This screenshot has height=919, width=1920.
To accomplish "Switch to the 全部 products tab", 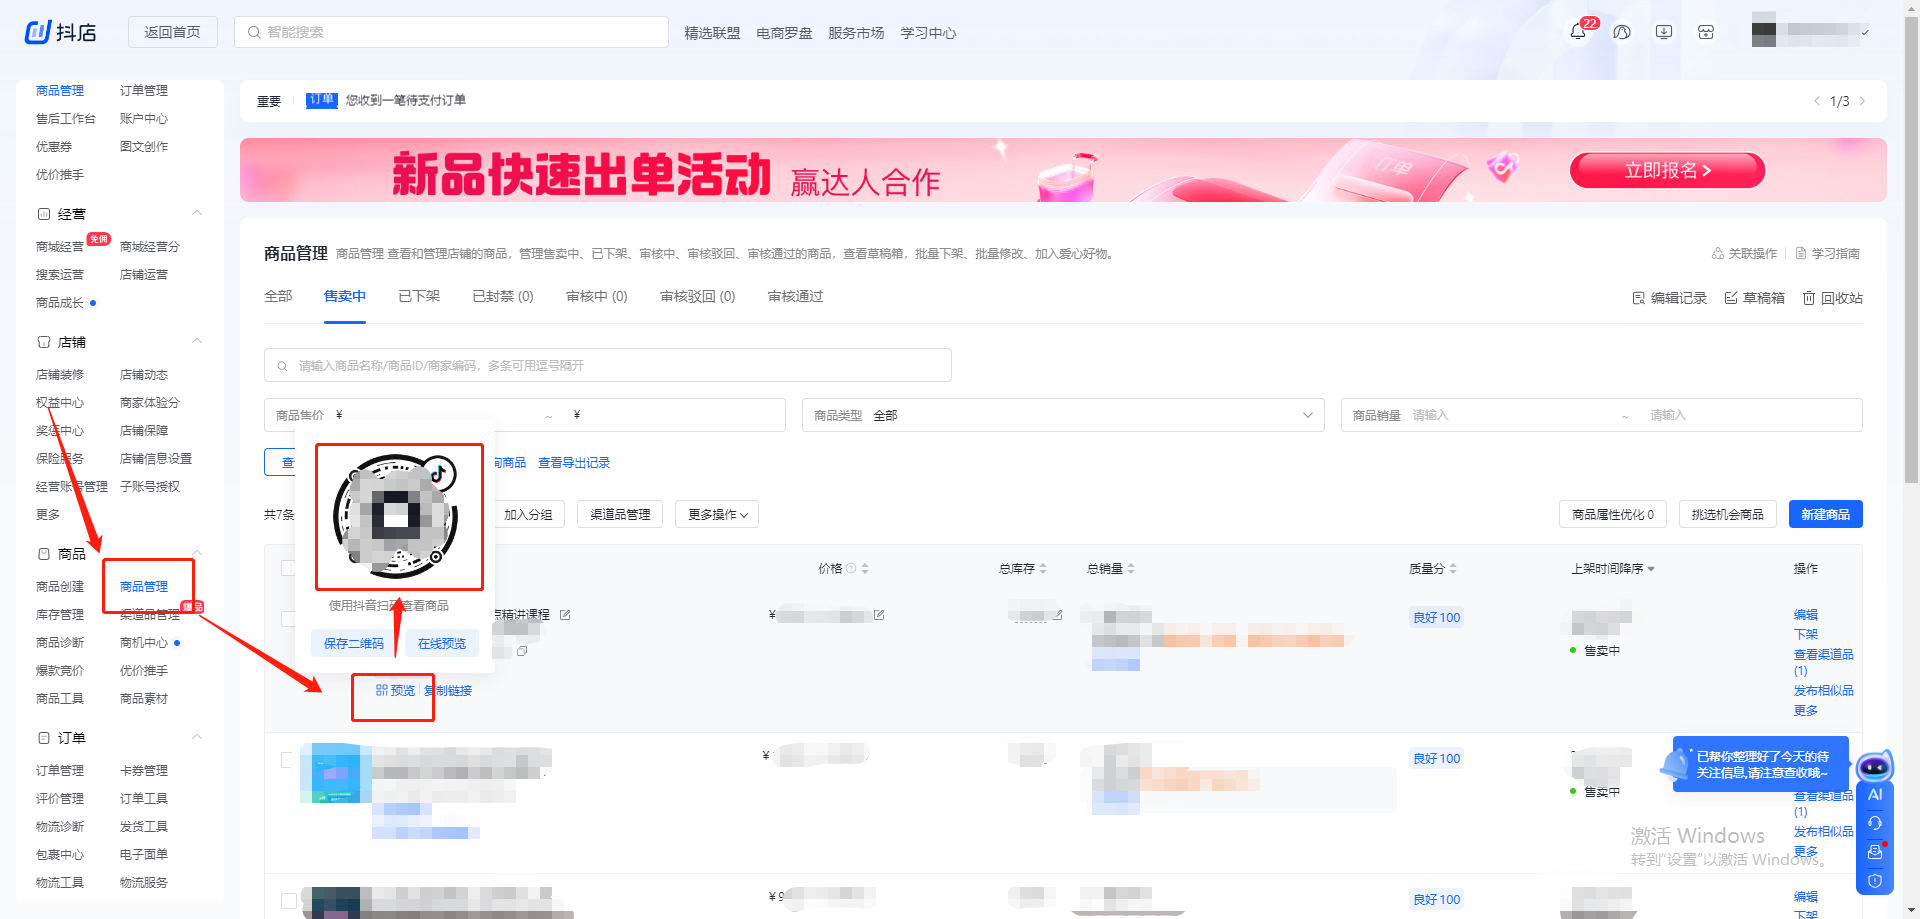I will pos(278,296).
